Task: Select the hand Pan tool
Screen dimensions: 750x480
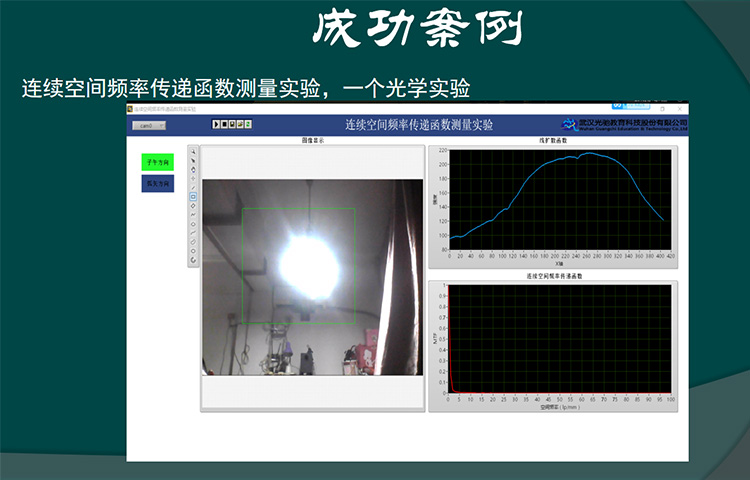Action: 193,170
